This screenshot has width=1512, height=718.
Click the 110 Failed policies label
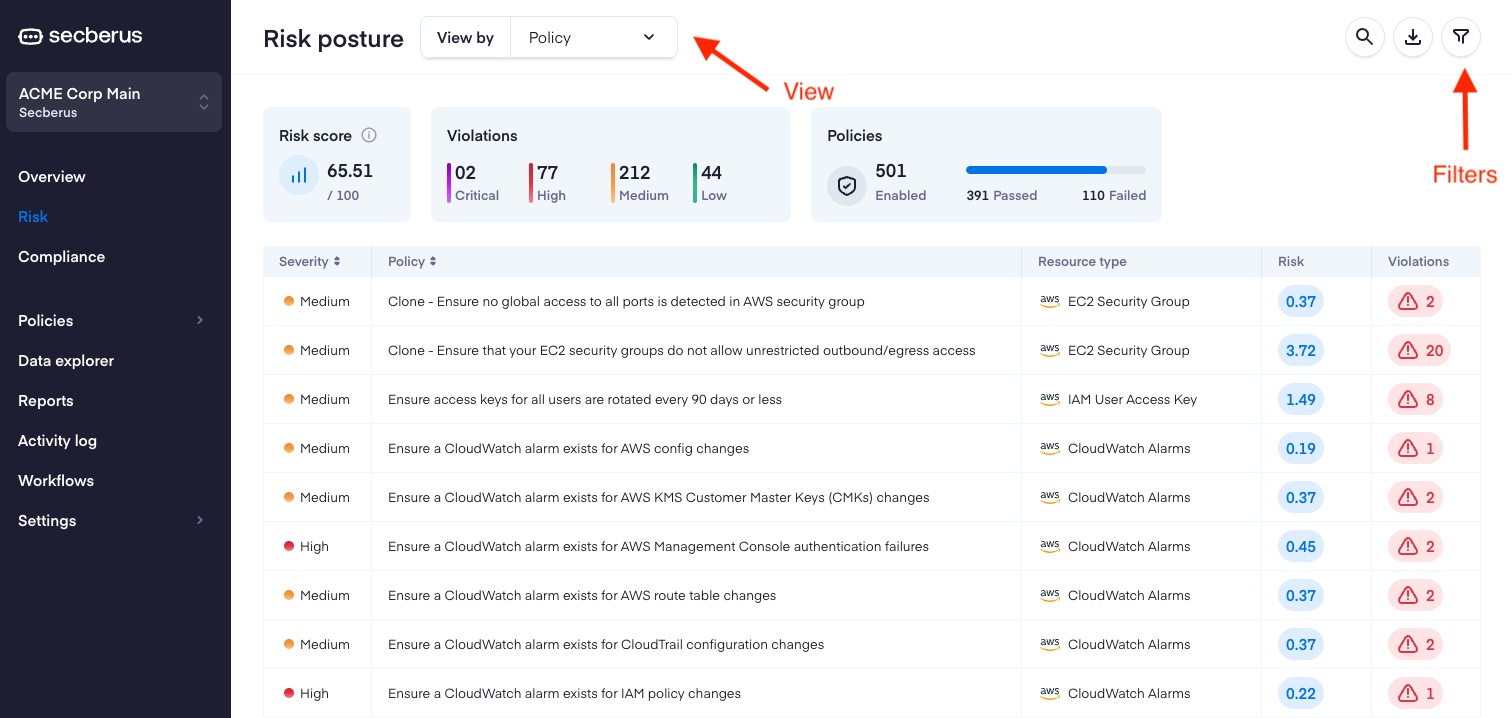[1114, 195]
